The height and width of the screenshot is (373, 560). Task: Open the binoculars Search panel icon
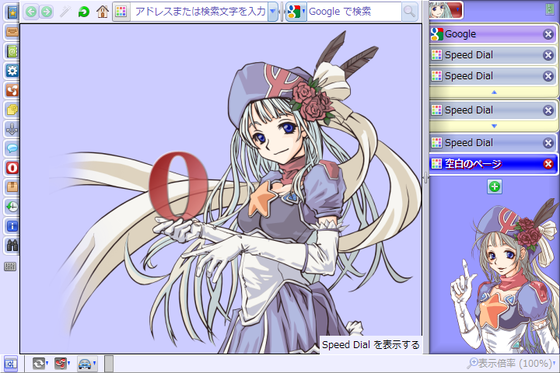tap(12, 245)
